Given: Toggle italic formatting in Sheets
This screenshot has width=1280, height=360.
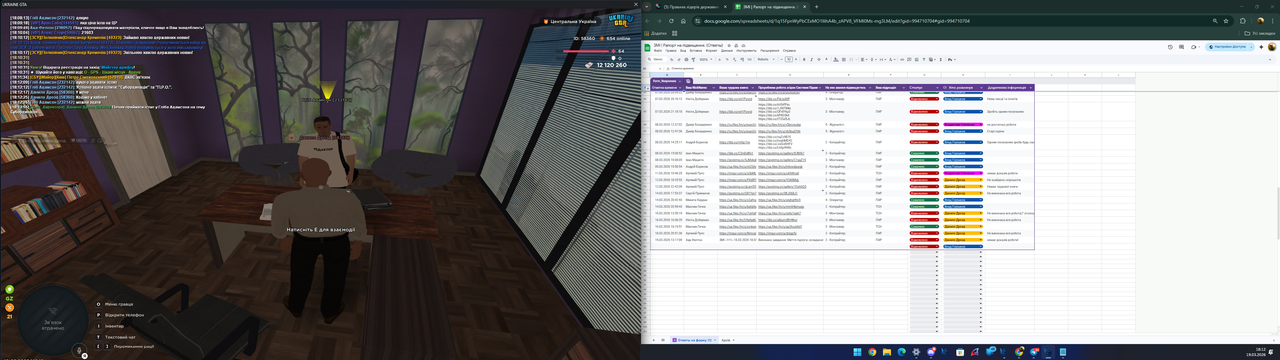Looking at the screenshot, I should pos(811,59).
